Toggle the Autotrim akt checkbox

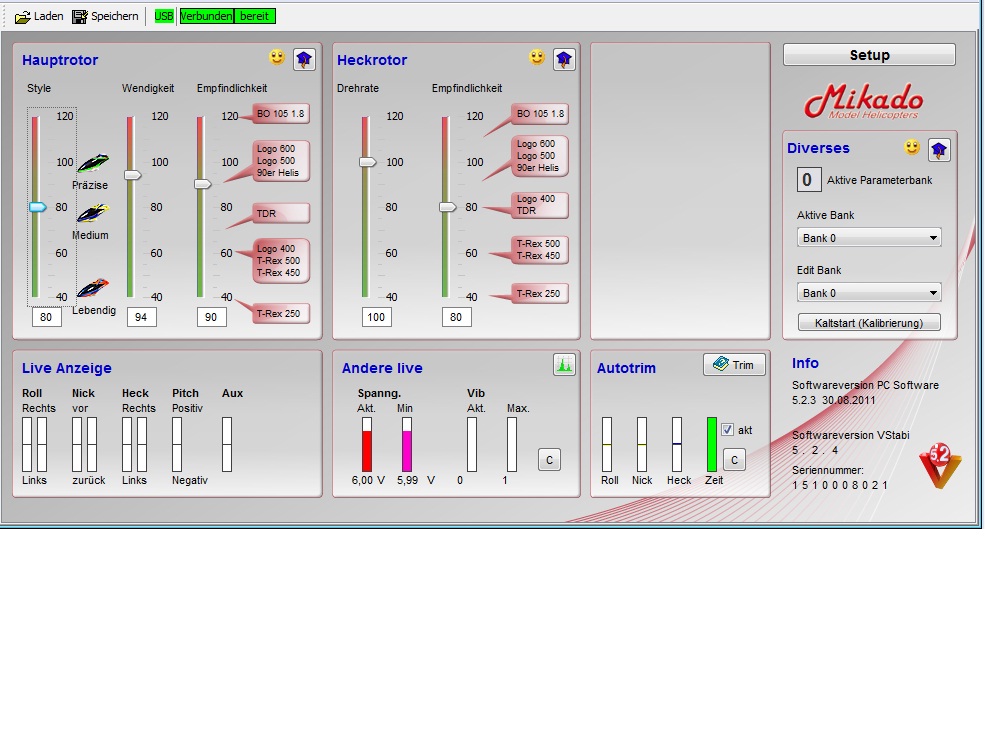(x=728, y=430)
